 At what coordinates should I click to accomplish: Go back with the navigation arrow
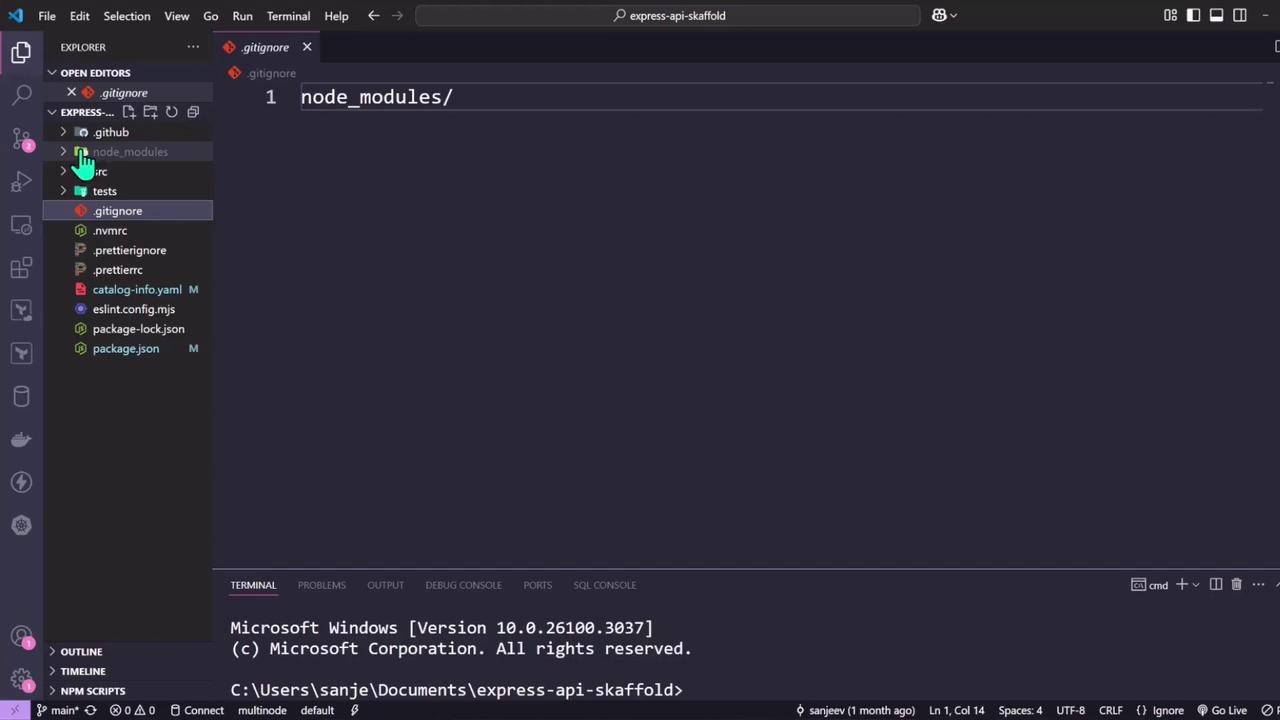[373, 15]
